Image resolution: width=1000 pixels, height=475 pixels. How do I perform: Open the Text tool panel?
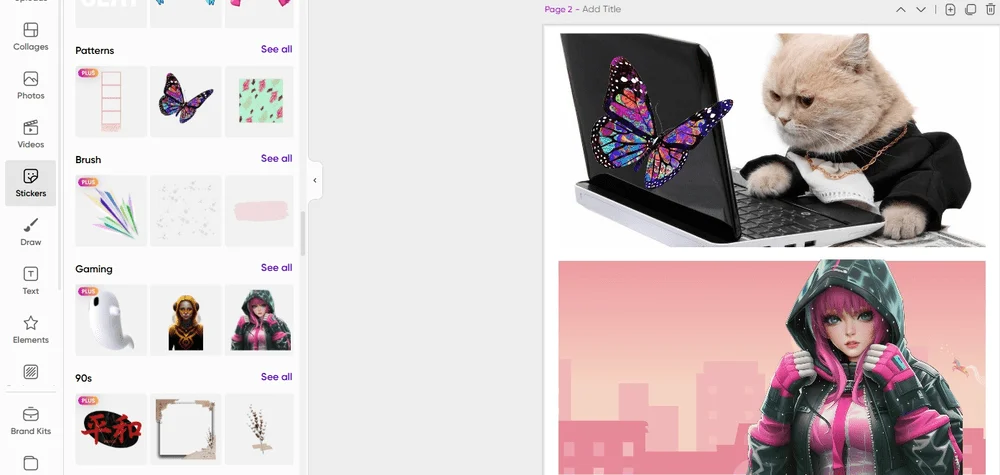[x=31, y=281]
